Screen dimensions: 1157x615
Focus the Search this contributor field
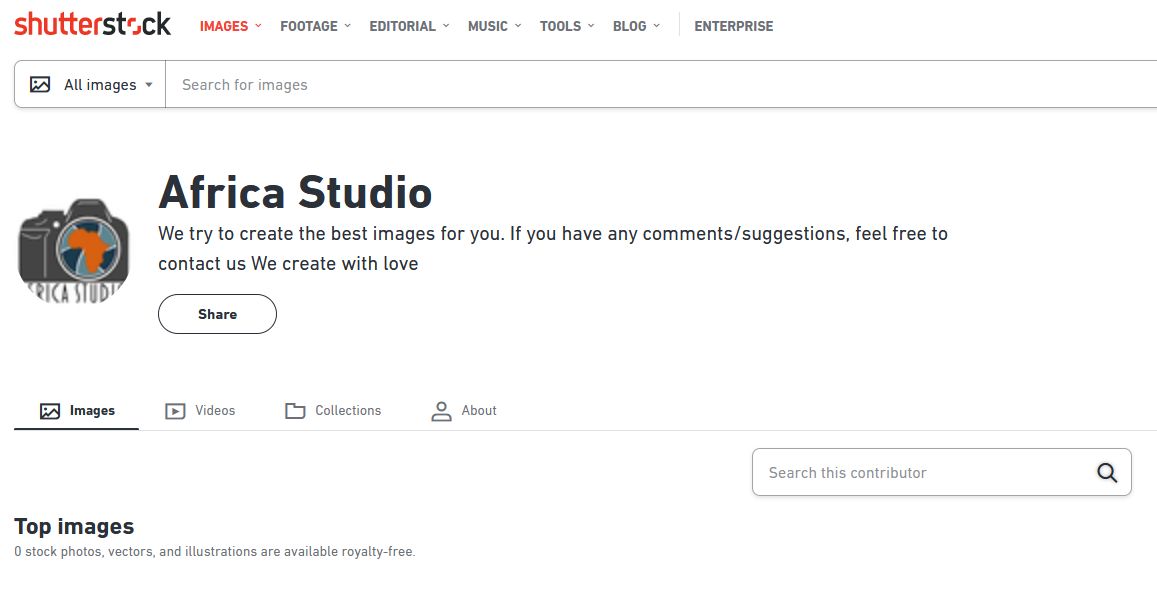(942, 472)
